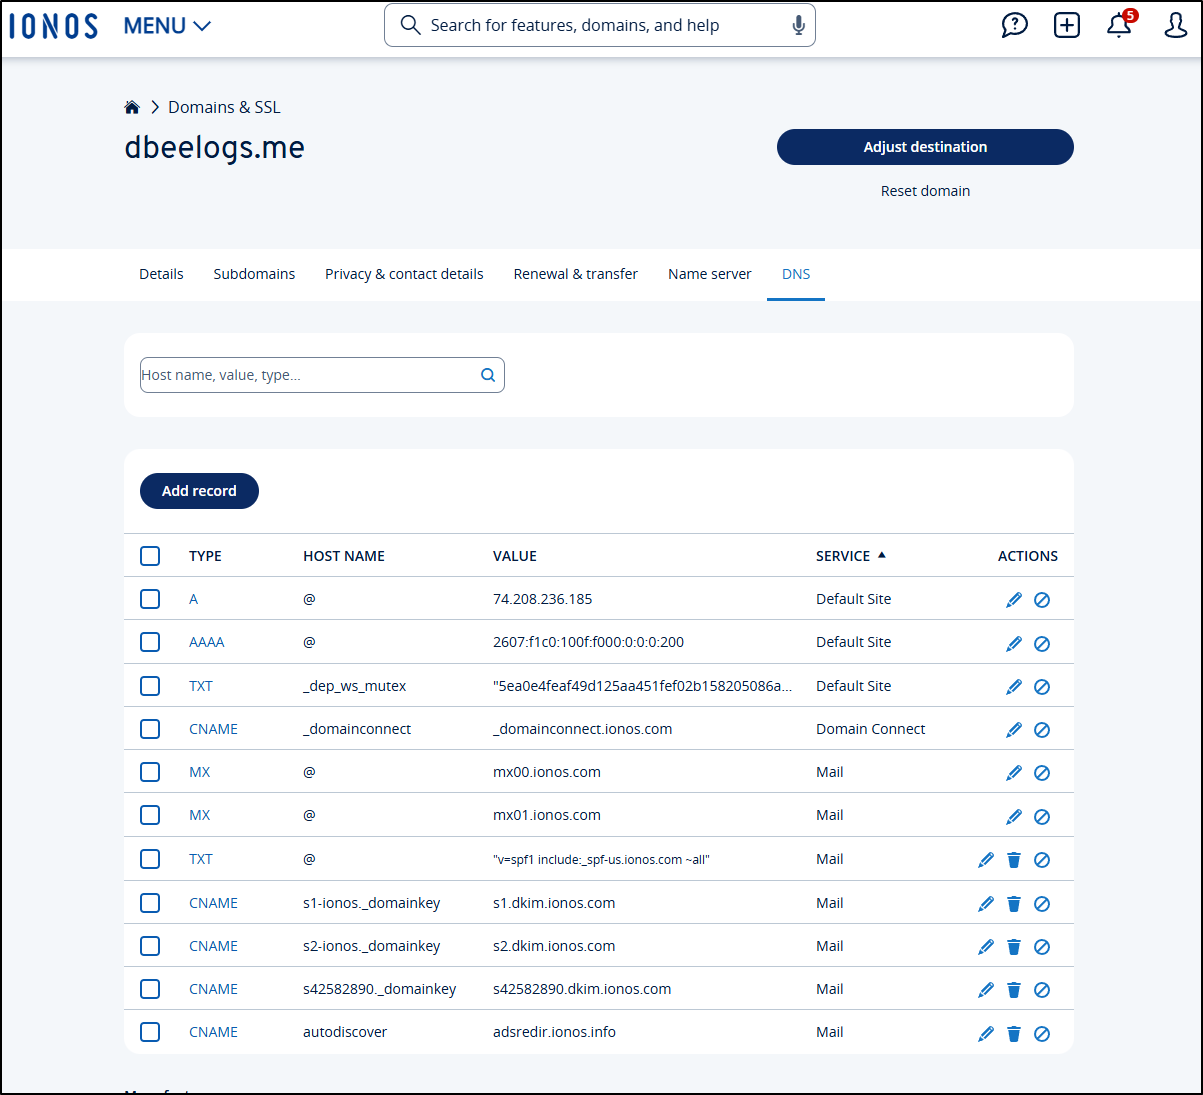Edit the s1-ionos._domainkey record
This screenshot has height=1095, width=1203.
click(986, 904)
